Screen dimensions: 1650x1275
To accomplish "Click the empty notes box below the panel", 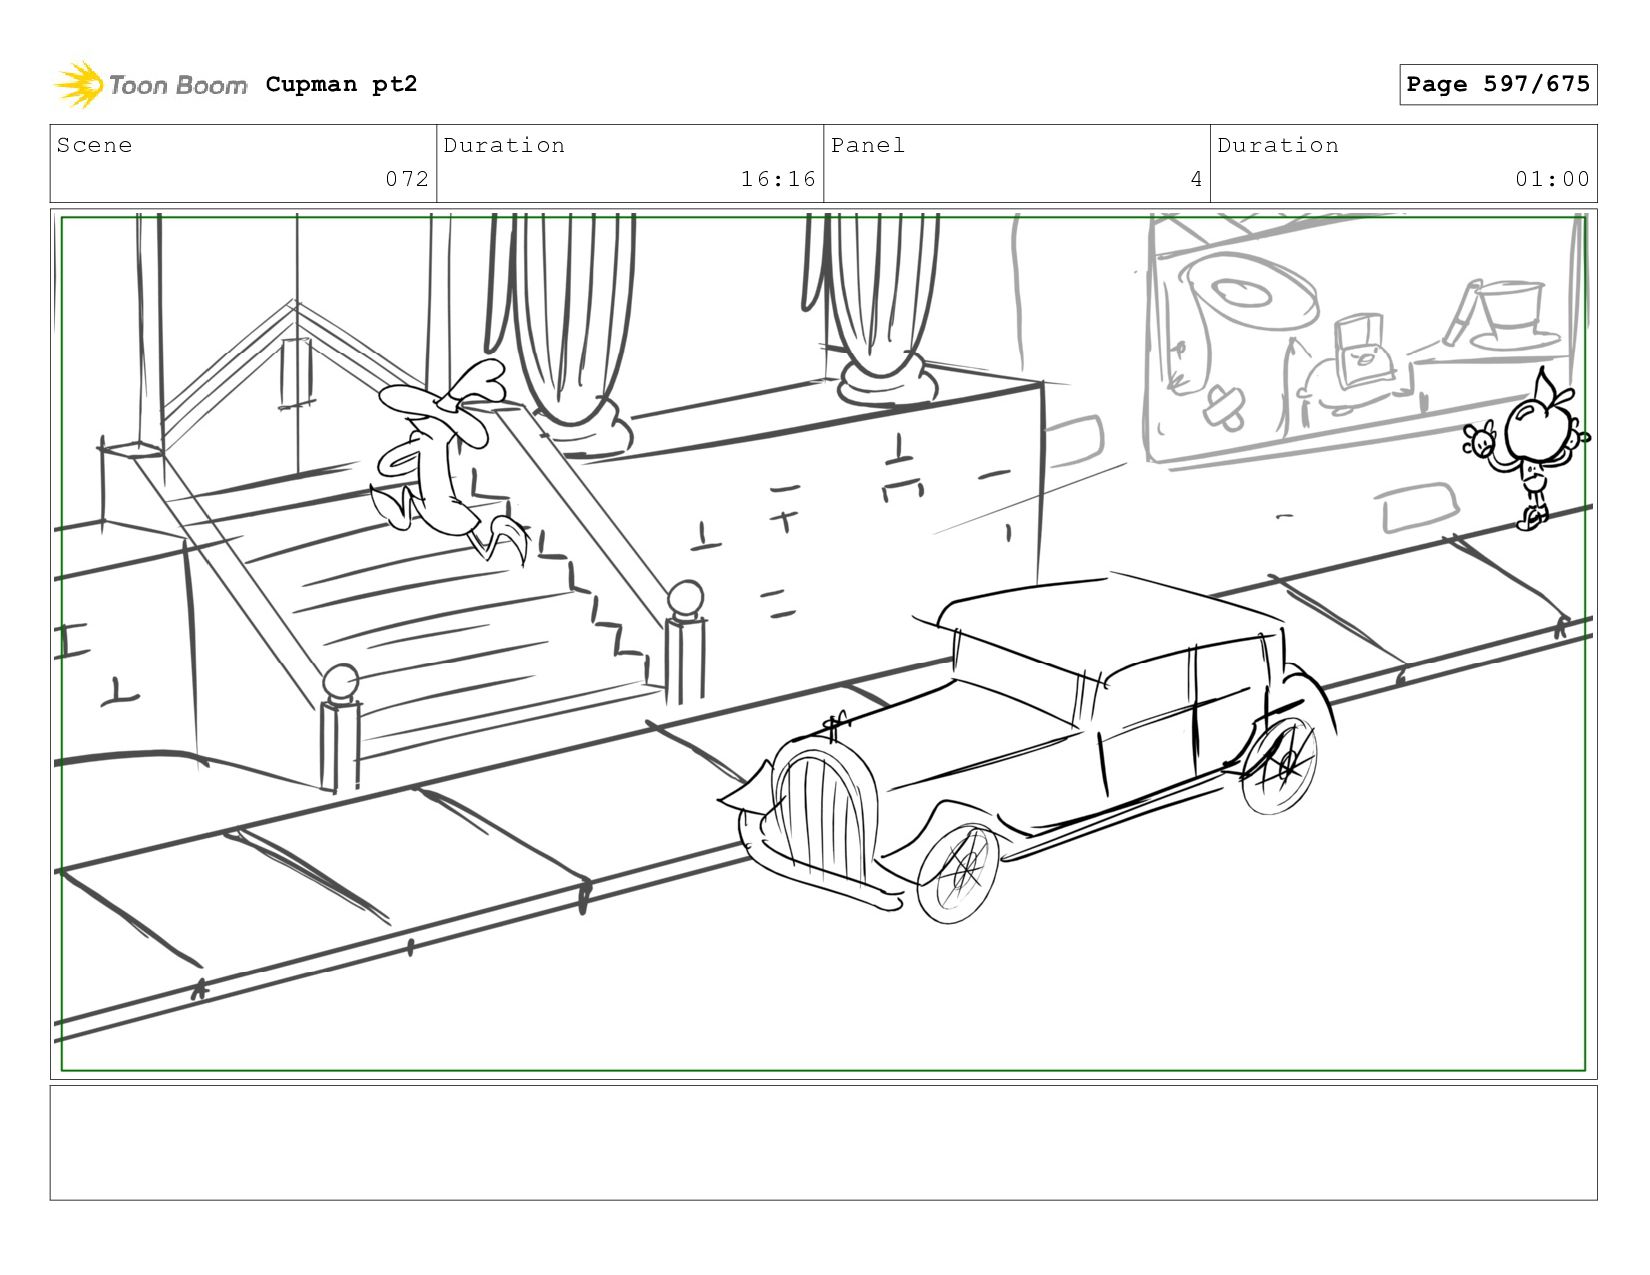I will pyautogui.click(x=823, y=1143).
